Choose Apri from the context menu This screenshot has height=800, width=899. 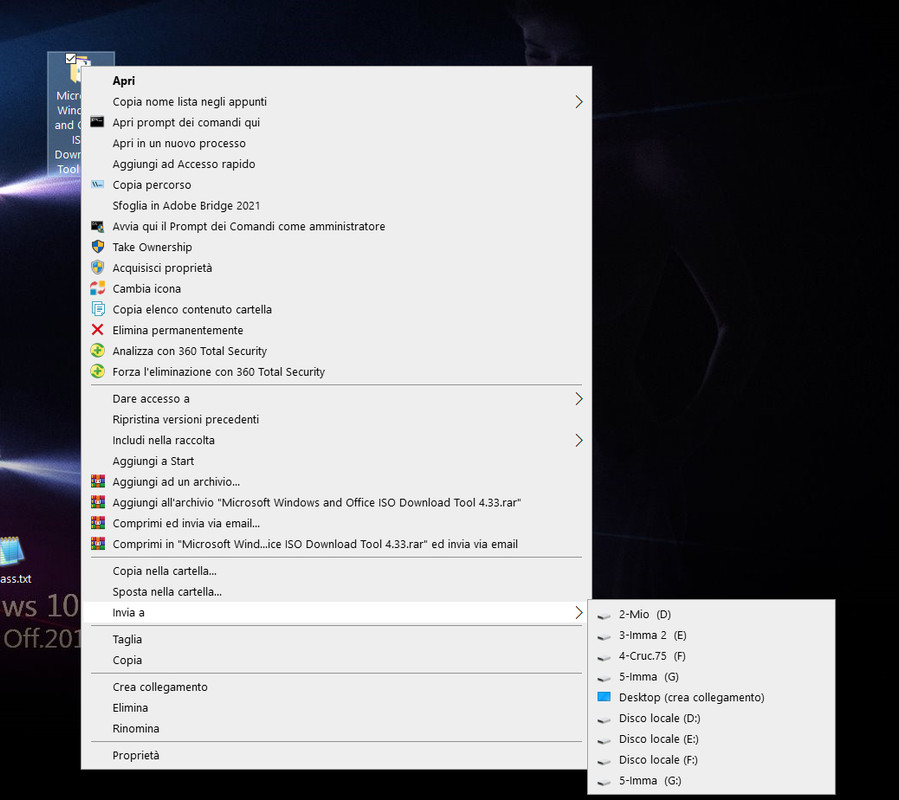pos(337,80)
